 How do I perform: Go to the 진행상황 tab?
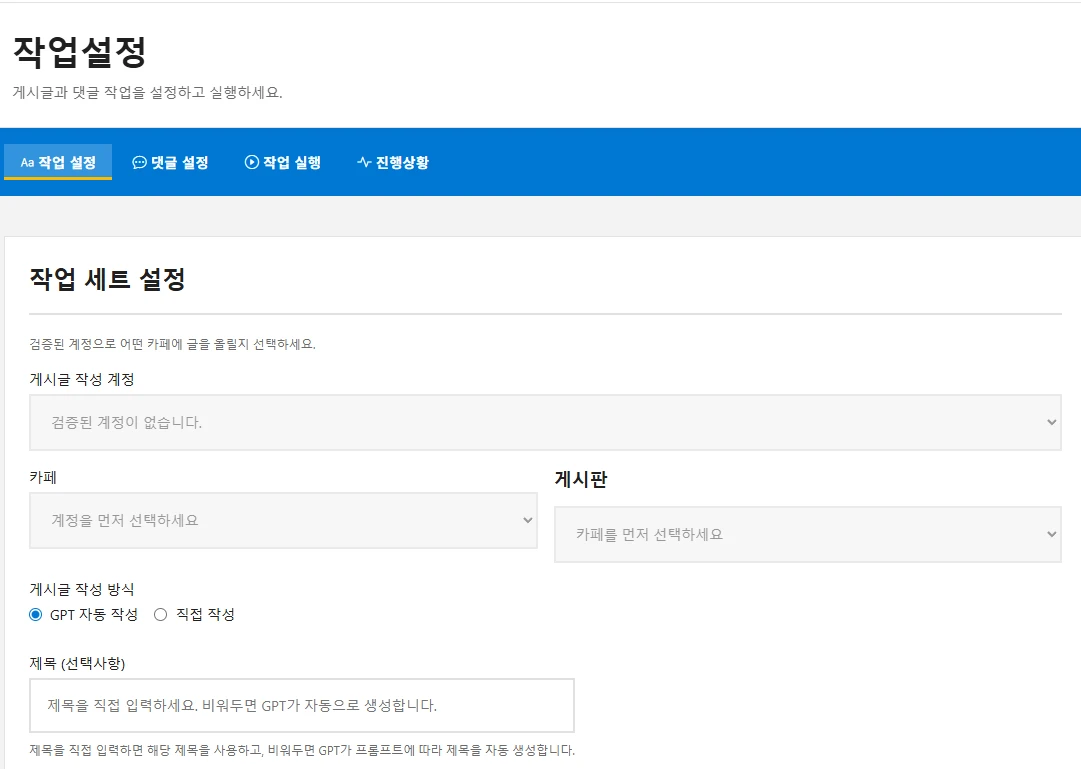(393, 162)
